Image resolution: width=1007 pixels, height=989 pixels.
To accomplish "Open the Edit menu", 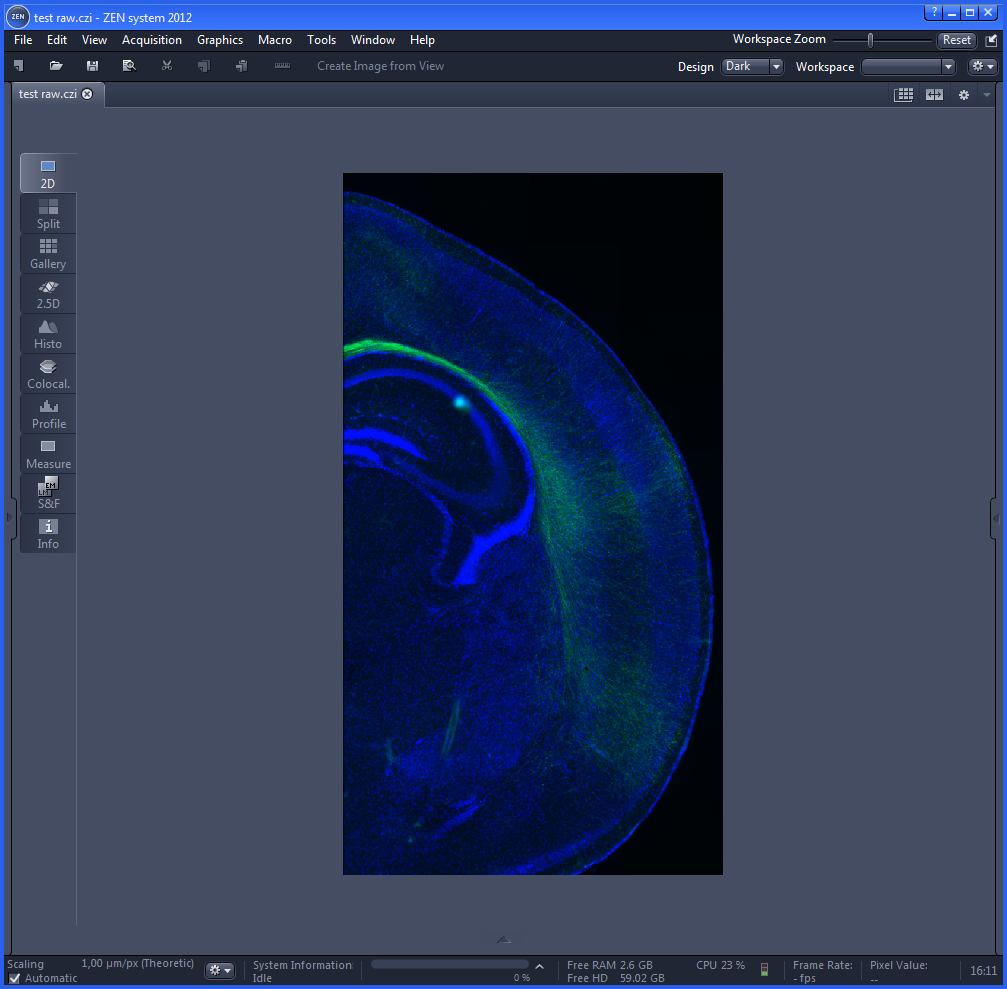I will coord(57,40).
